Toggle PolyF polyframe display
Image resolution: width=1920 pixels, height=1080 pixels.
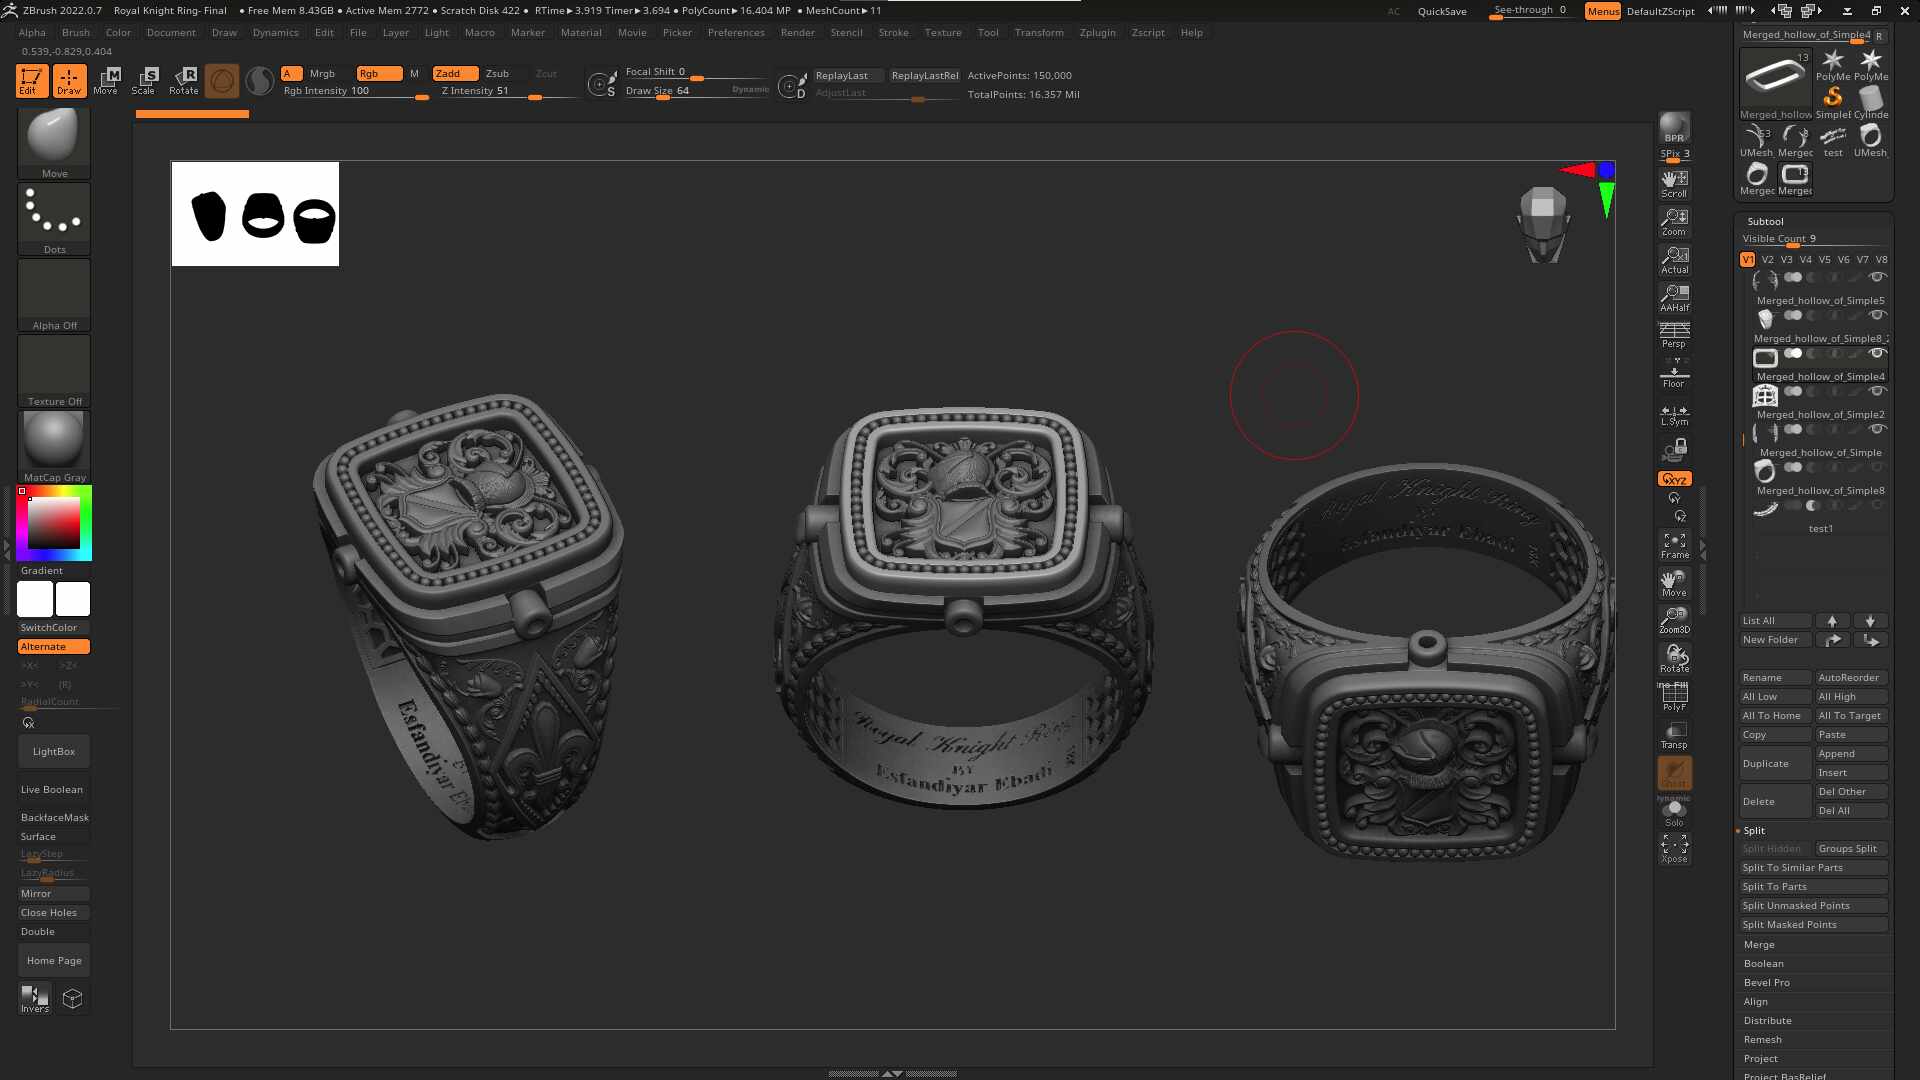[1674, 697]
